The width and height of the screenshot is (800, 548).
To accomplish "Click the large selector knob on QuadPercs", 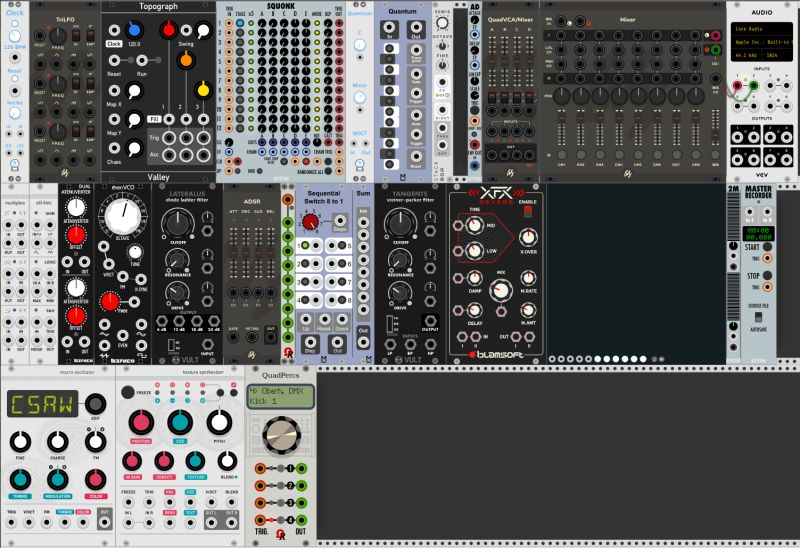I will point(282,435).
